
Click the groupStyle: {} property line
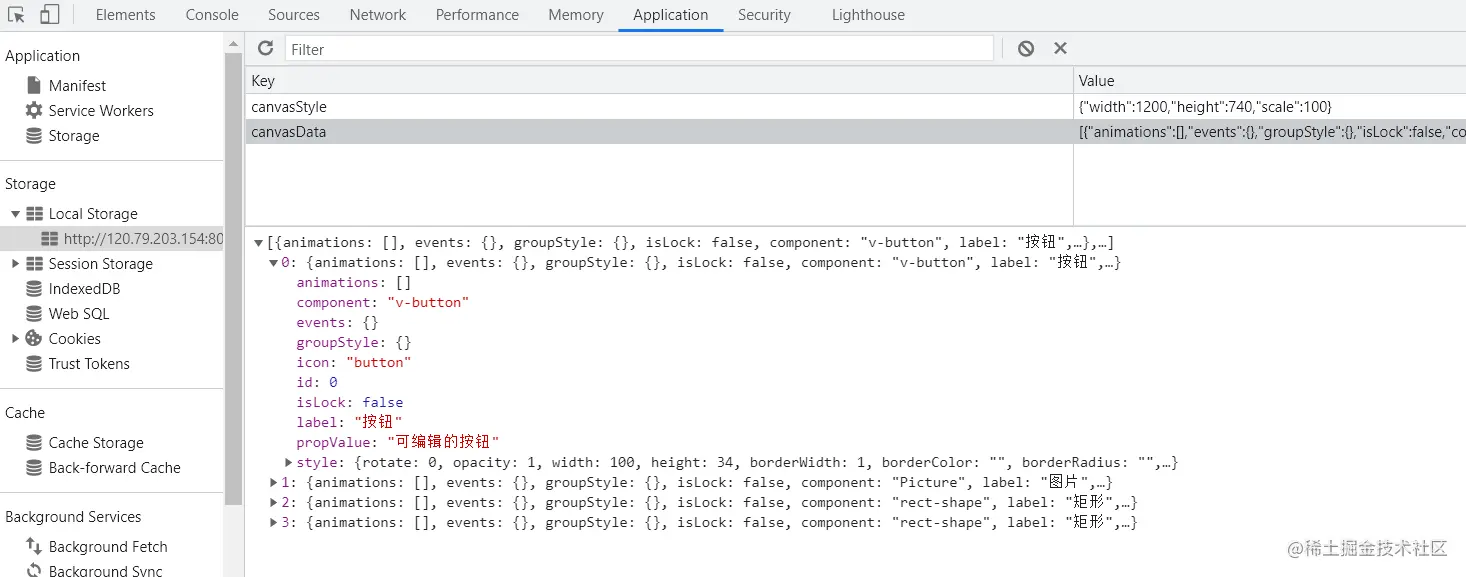tap(353, 342)
